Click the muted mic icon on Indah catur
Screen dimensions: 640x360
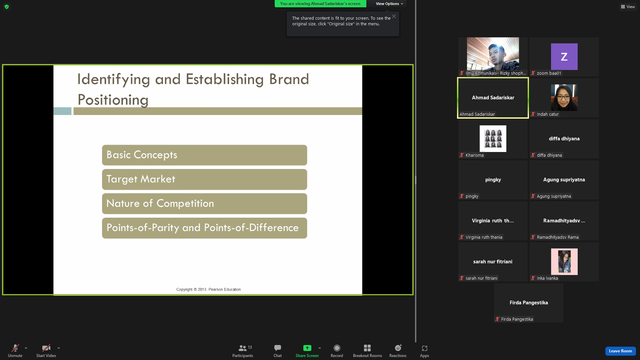click(533, 114)
